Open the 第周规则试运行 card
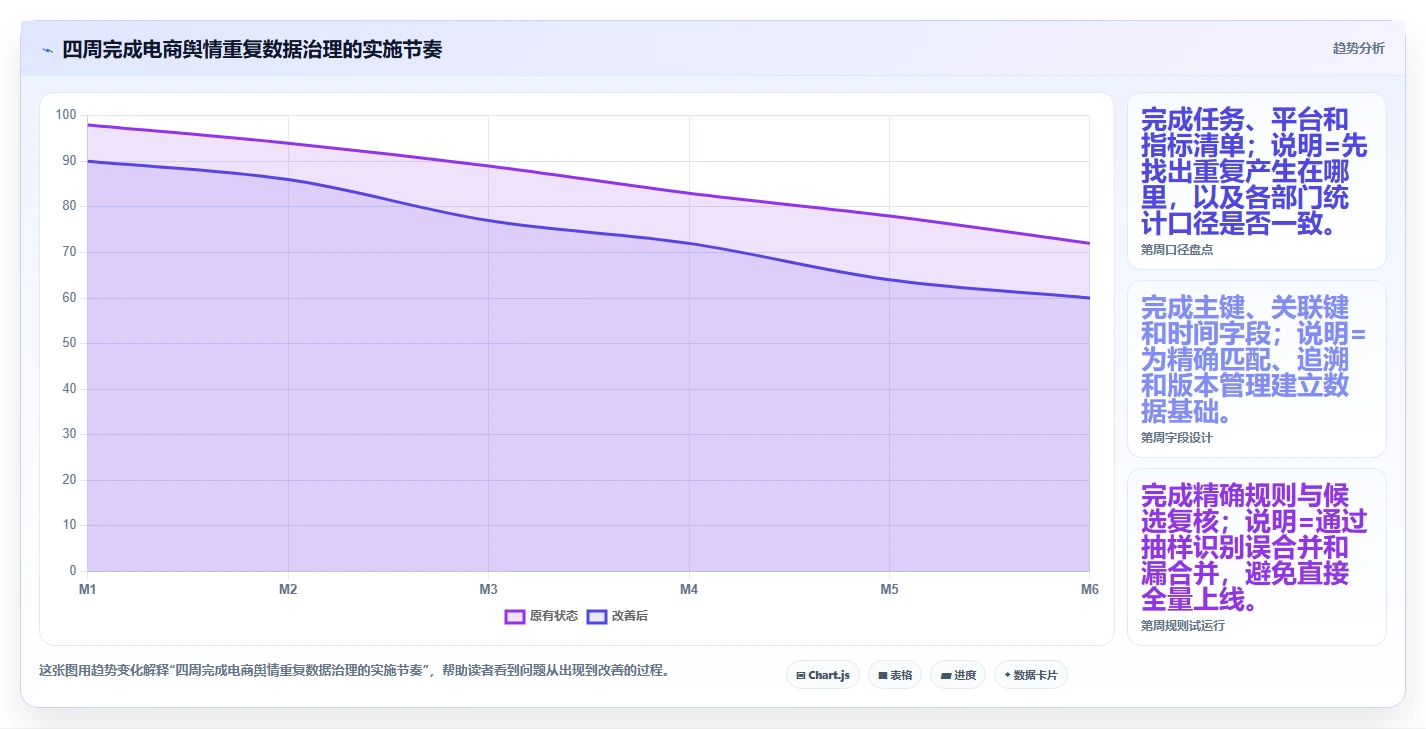Screen dimensions: 1426x729 1256,557
